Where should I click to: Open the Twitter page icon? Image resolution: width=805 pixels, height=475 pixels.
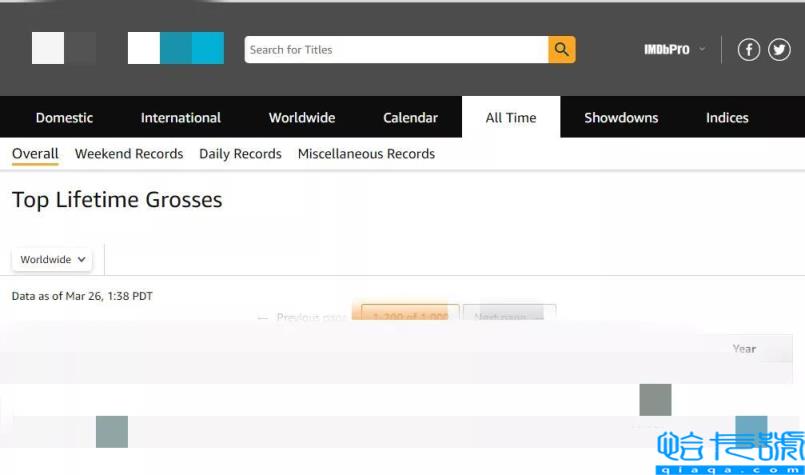click(779, 50)
